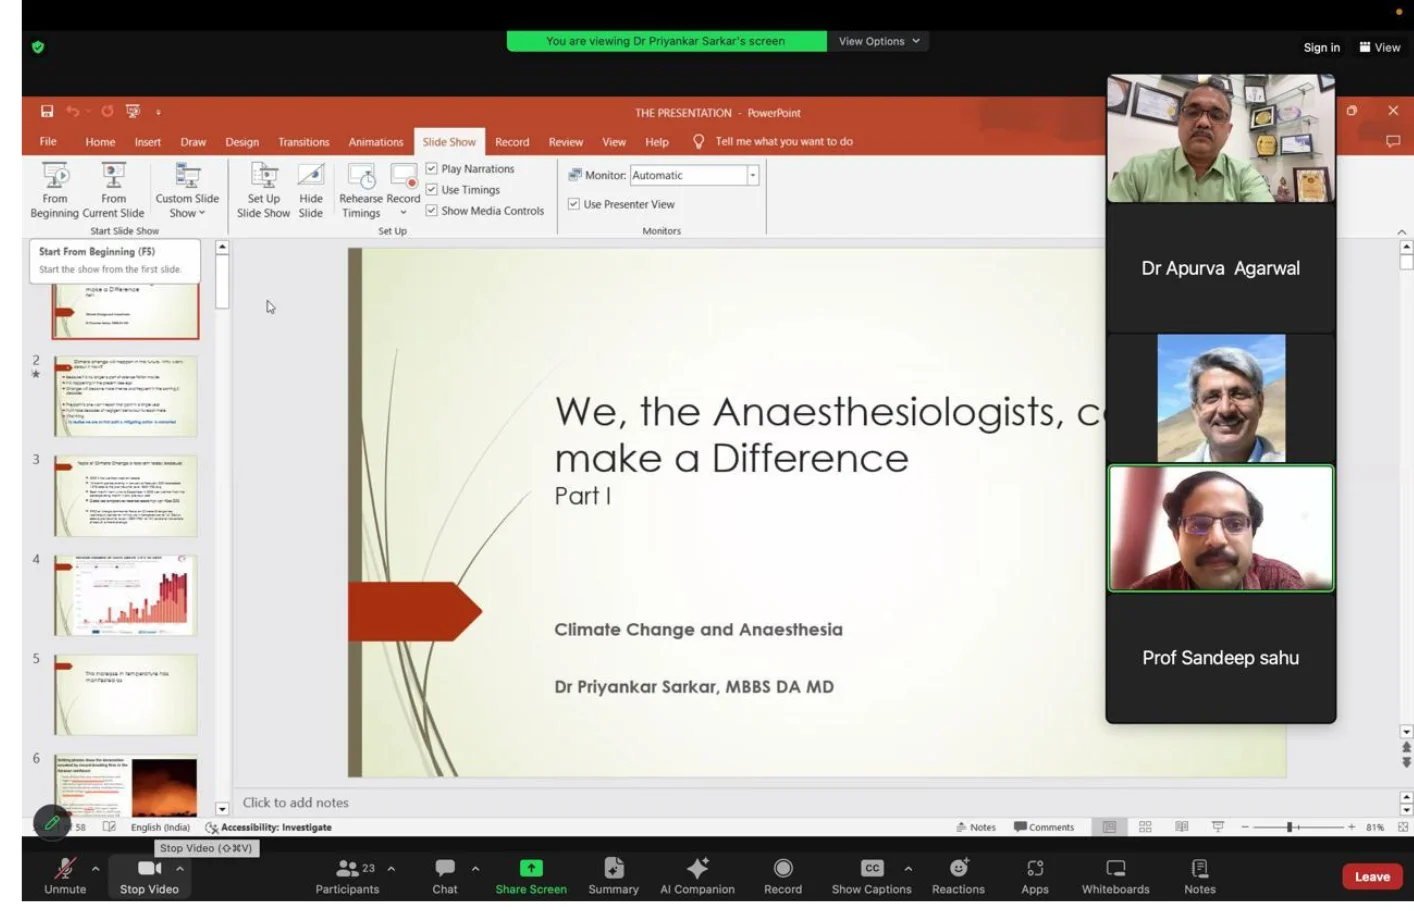
Task: Click the Redo icon in the title bar
Action: [x=107, y=111]
